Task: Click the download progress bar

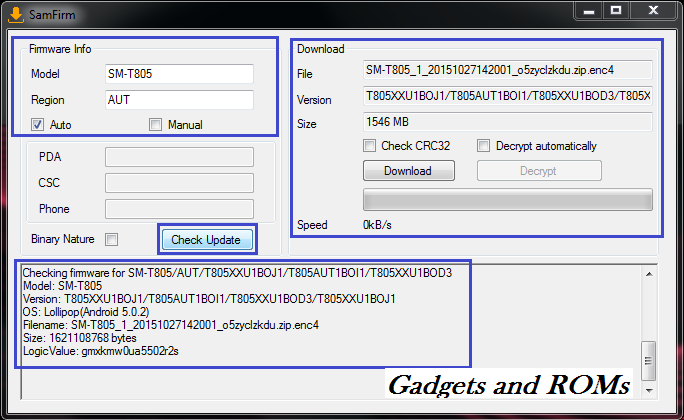Action: pyautogui.click(x=507, y=199)
